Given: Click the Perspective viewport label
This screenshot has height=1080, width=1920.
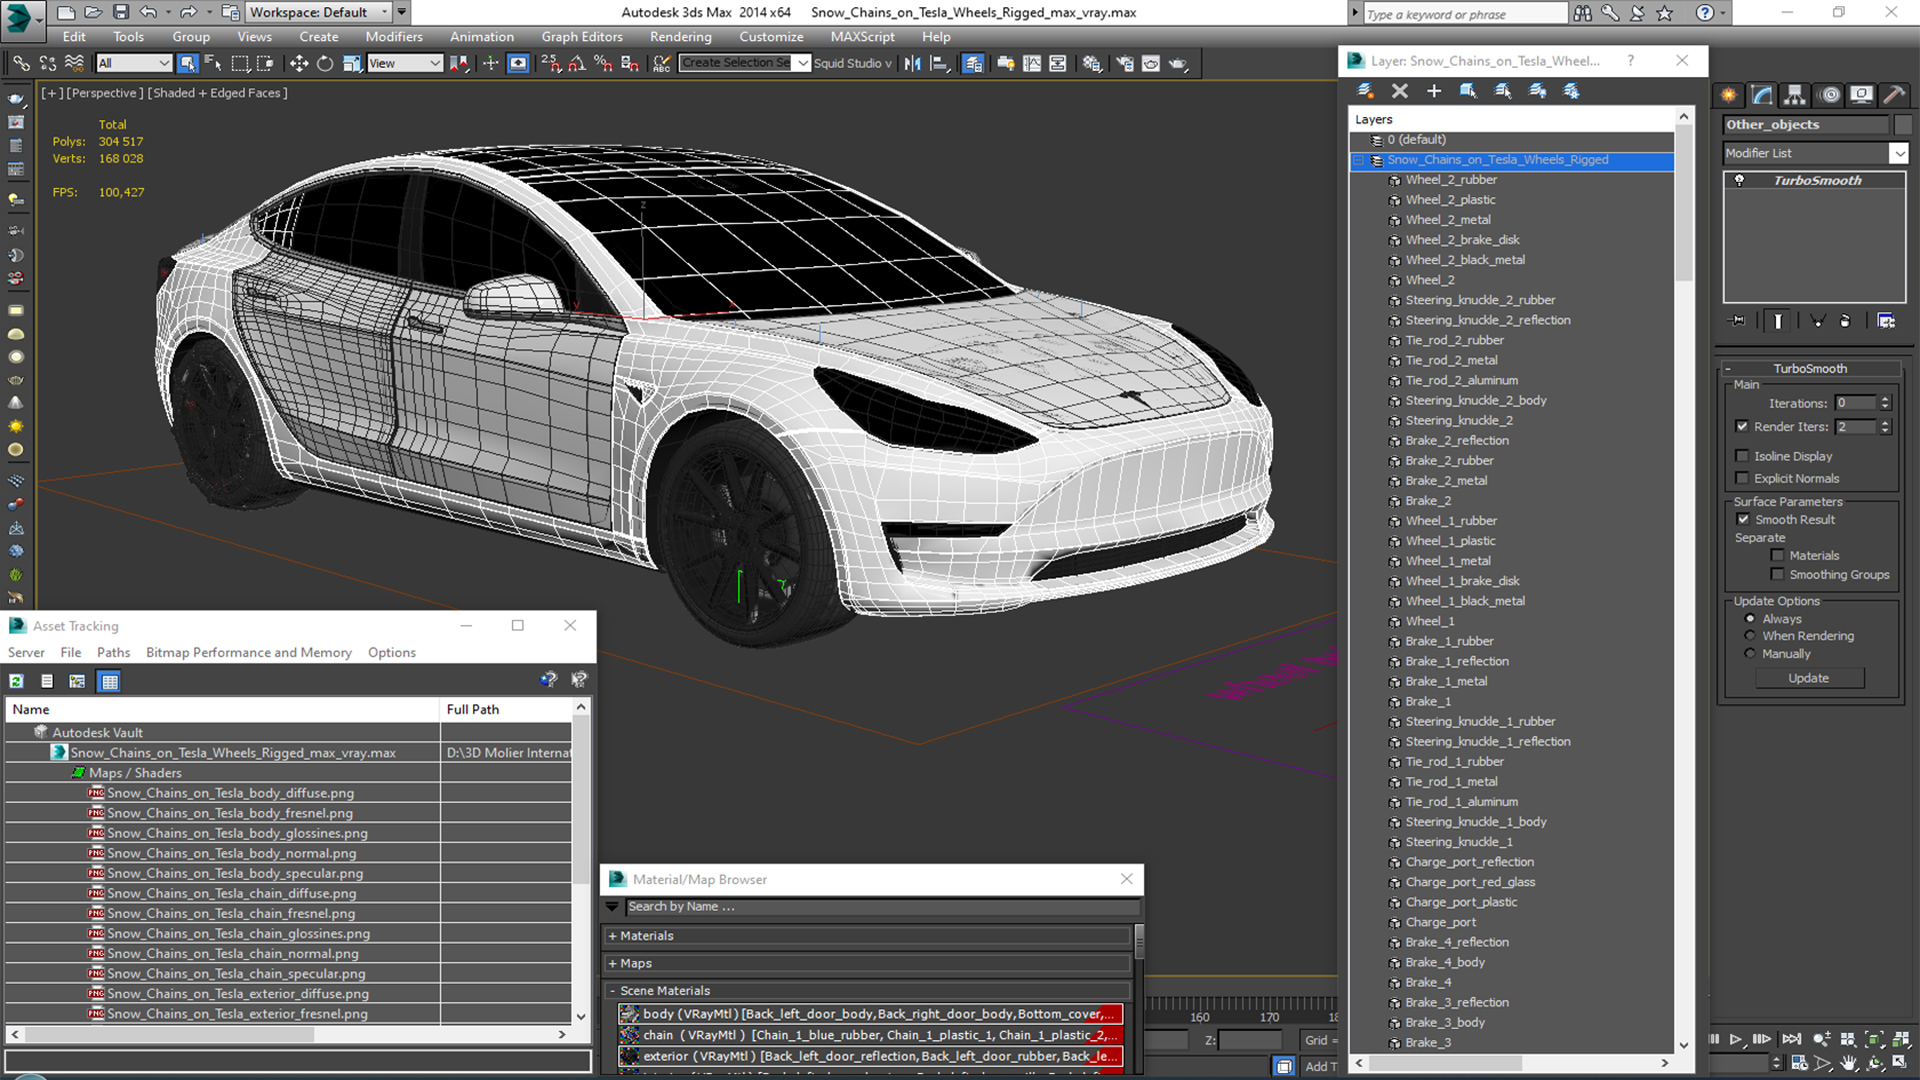Looking at the screenshot, I should [103, 93].
